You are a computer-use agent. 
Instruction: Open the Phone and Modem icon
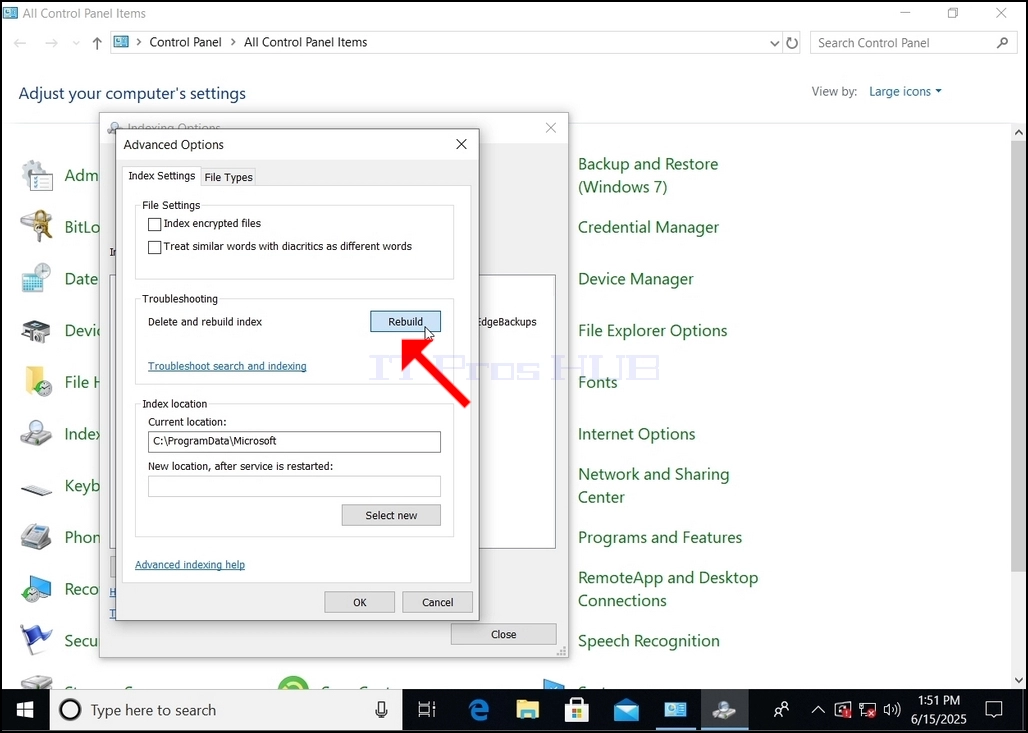point(37,537)
